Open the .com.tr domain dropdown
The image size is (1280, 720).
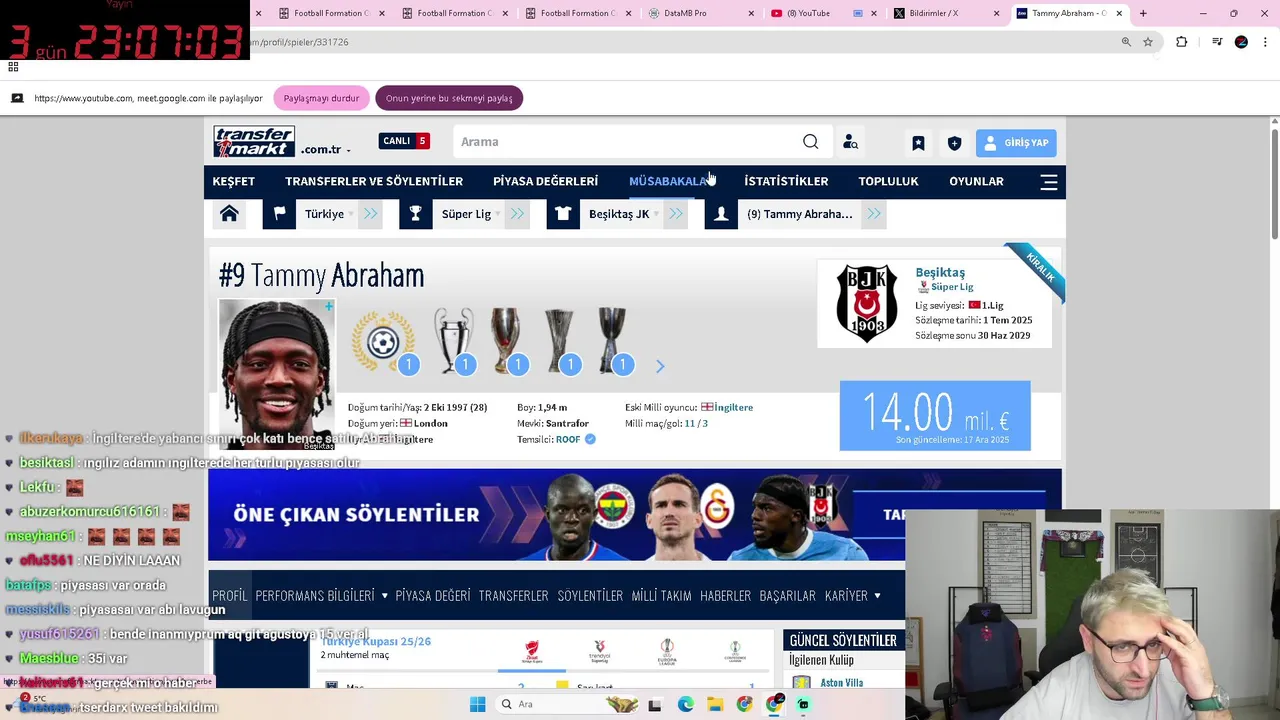pyautogui.click(x=325, y=150)
